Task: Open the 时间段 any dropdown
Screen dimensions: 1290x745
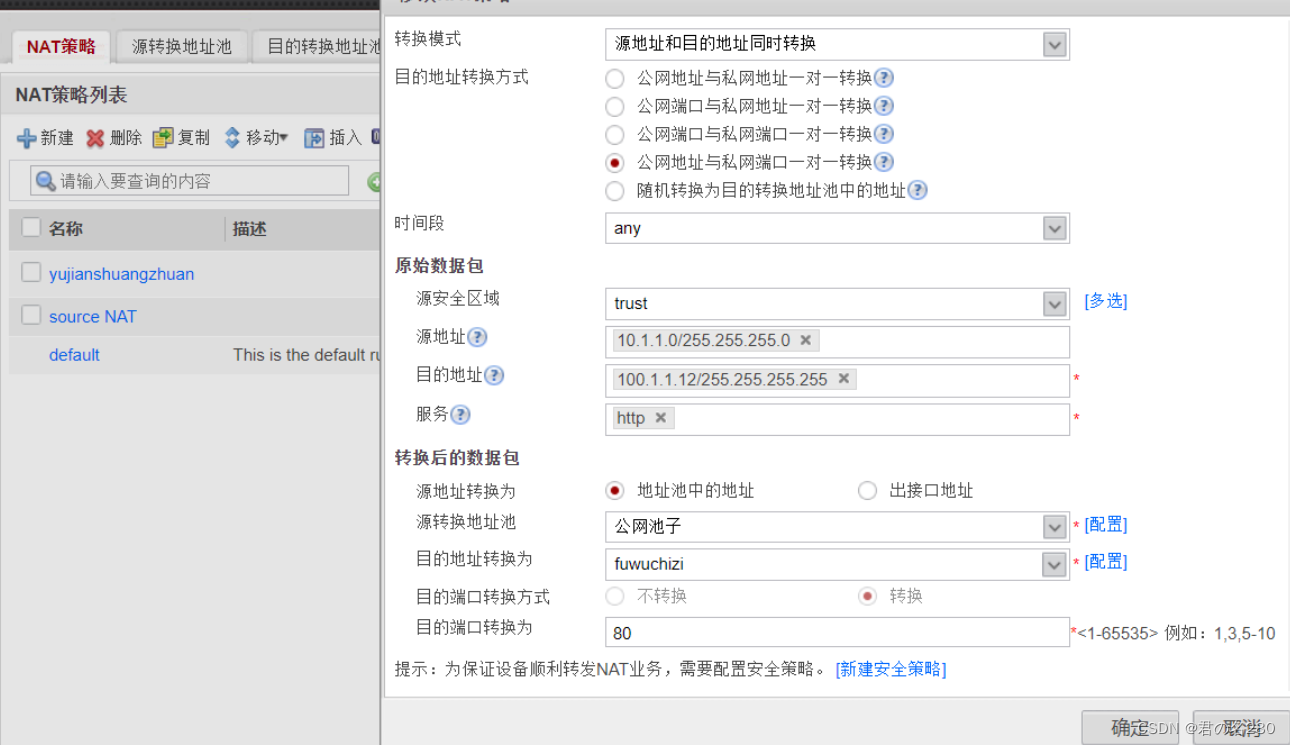Action: (1054, 229)
